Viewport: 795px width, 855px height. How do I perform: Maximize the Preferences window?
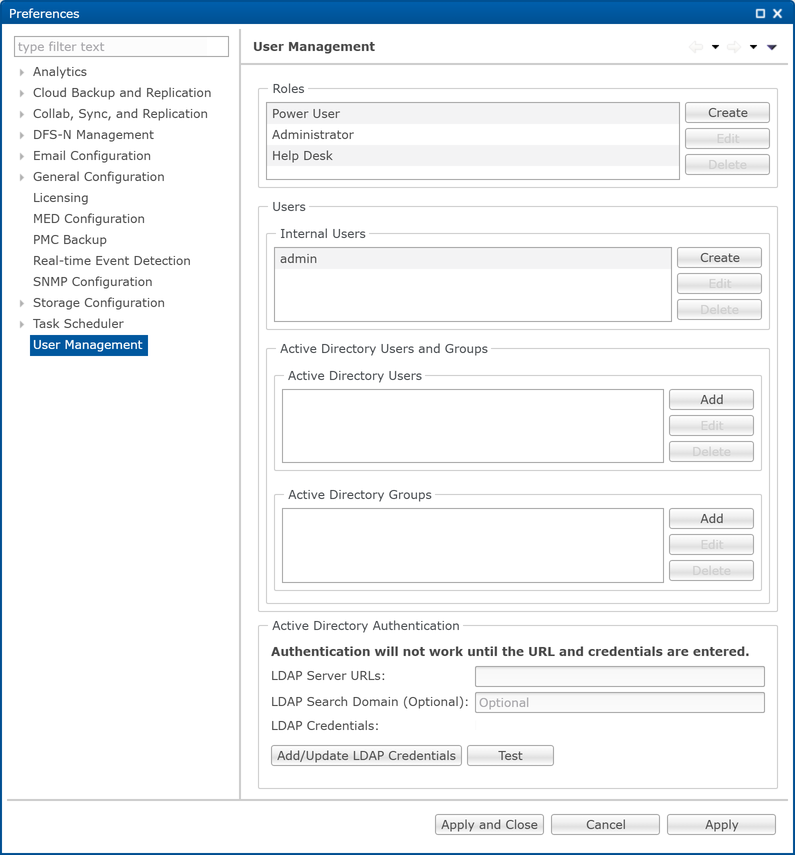click(760, 14)
